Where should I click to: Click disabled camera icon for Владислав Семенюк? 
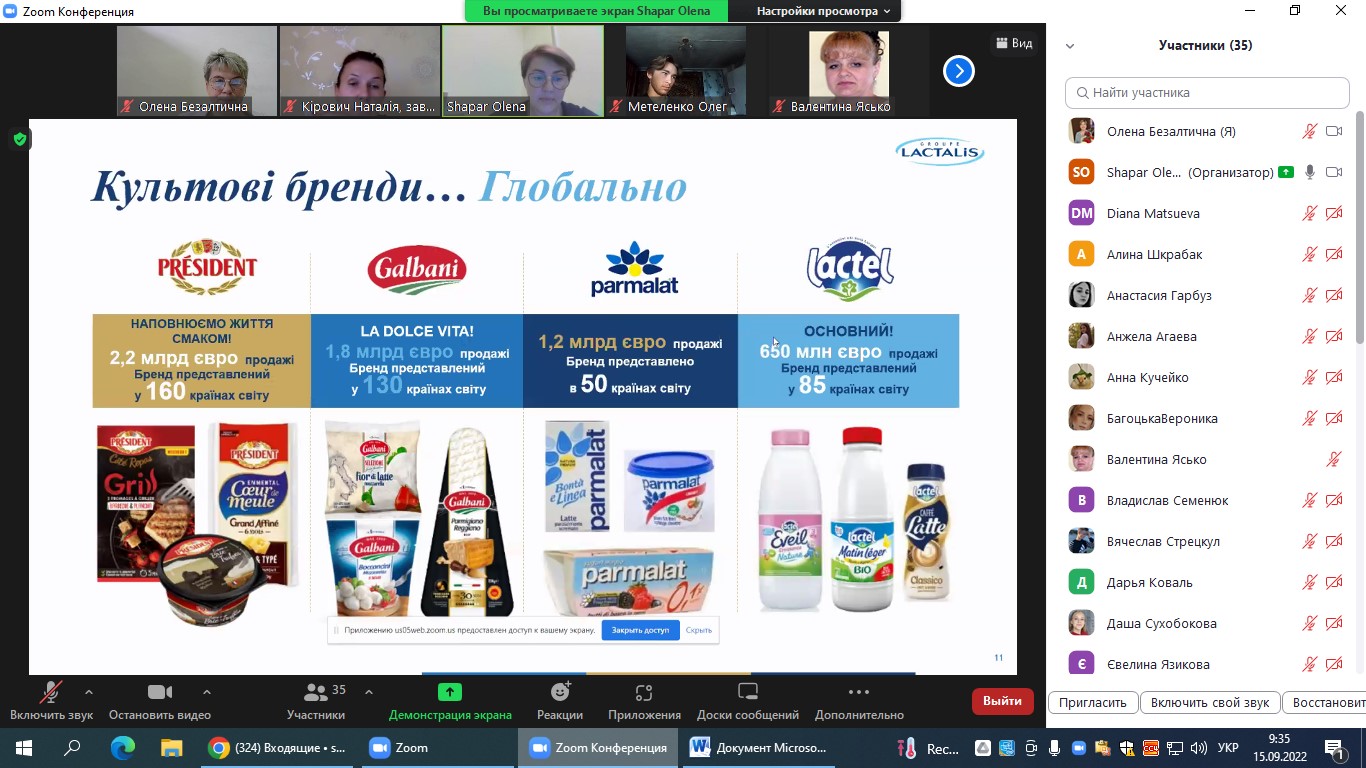[1333, 500]
